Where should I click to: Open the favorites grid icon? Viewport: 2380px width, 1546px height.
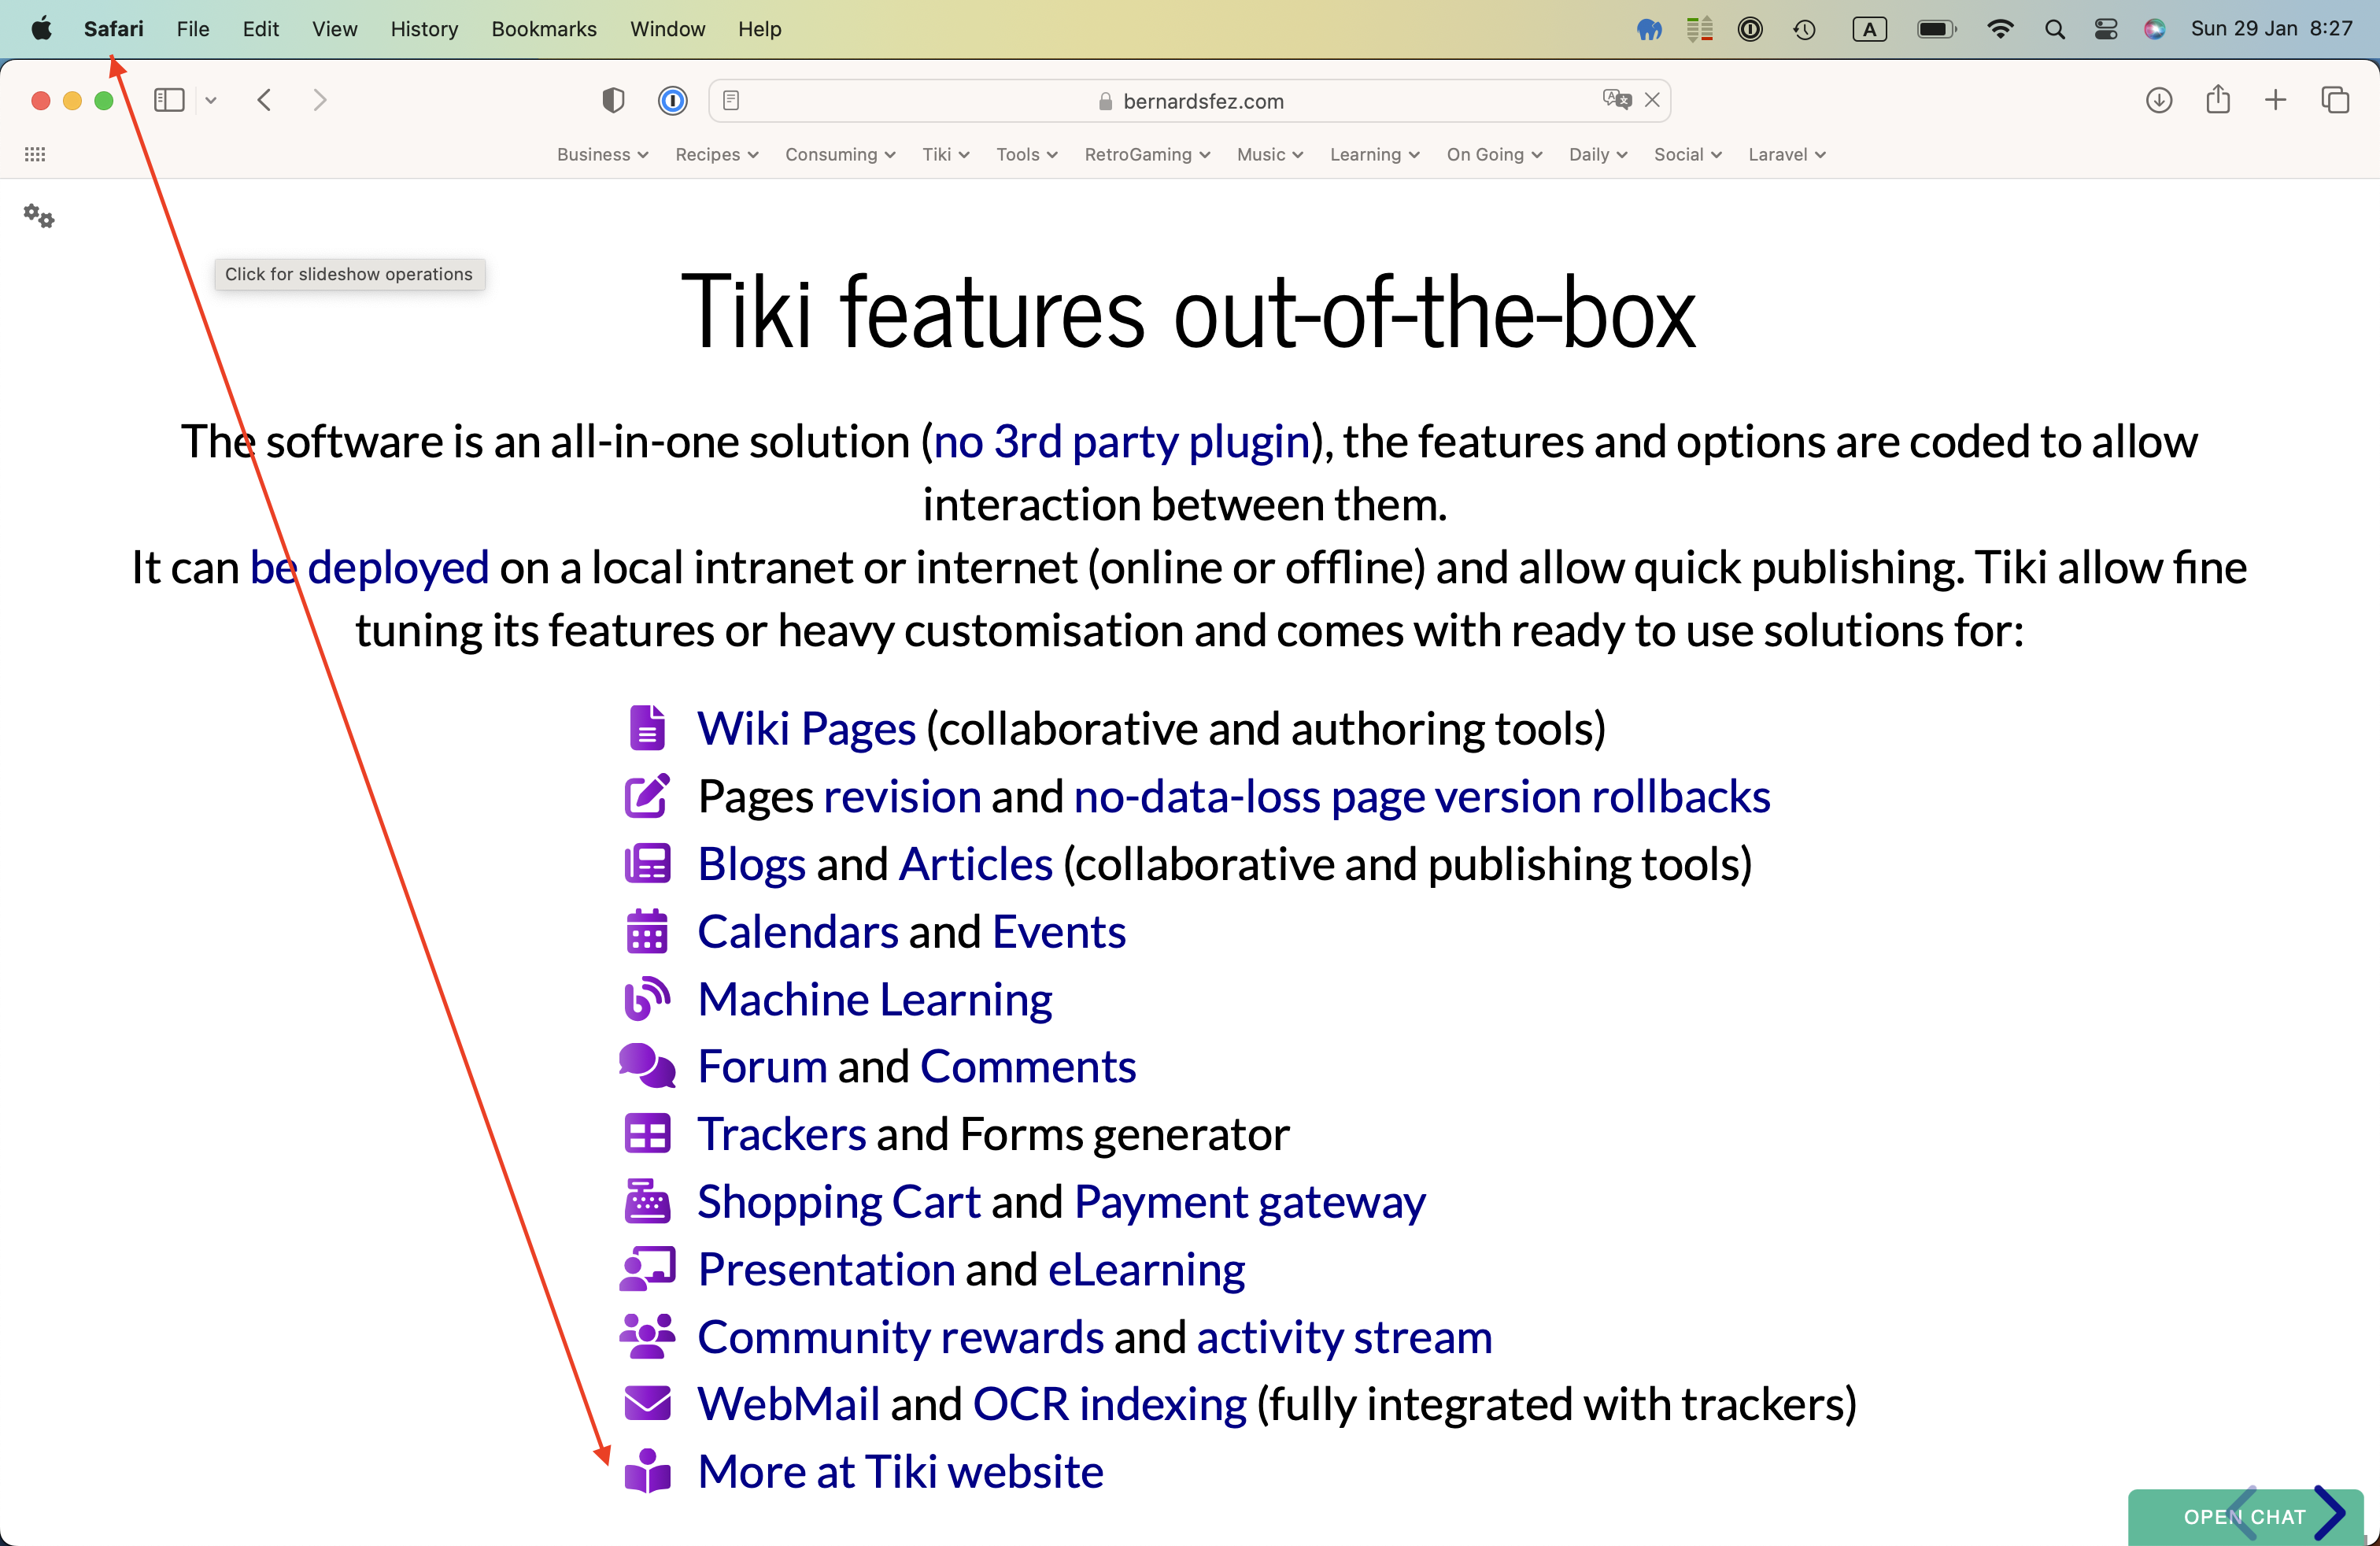[35, 154]
